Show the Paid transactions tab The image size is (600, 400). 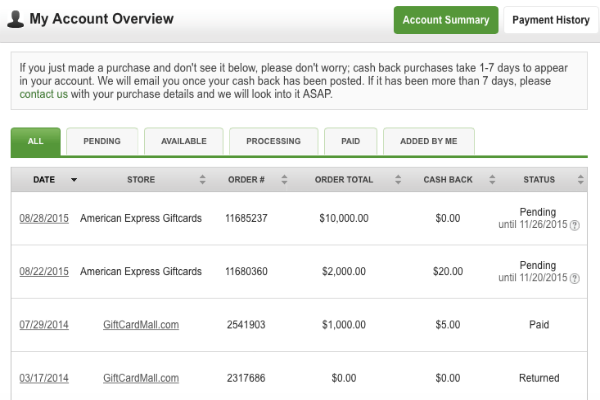351,141
